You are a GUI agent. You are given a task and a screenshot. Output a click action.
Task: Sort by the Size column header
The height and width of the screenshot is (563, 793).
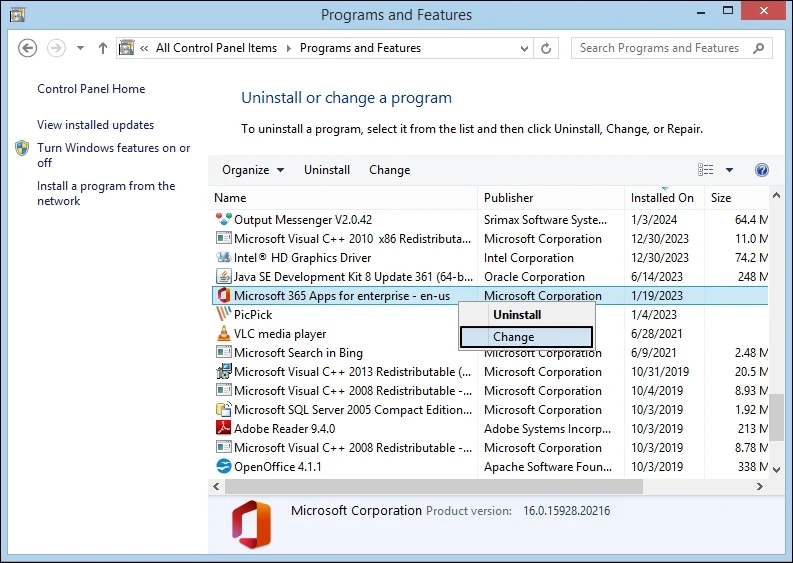coord(736,198)
